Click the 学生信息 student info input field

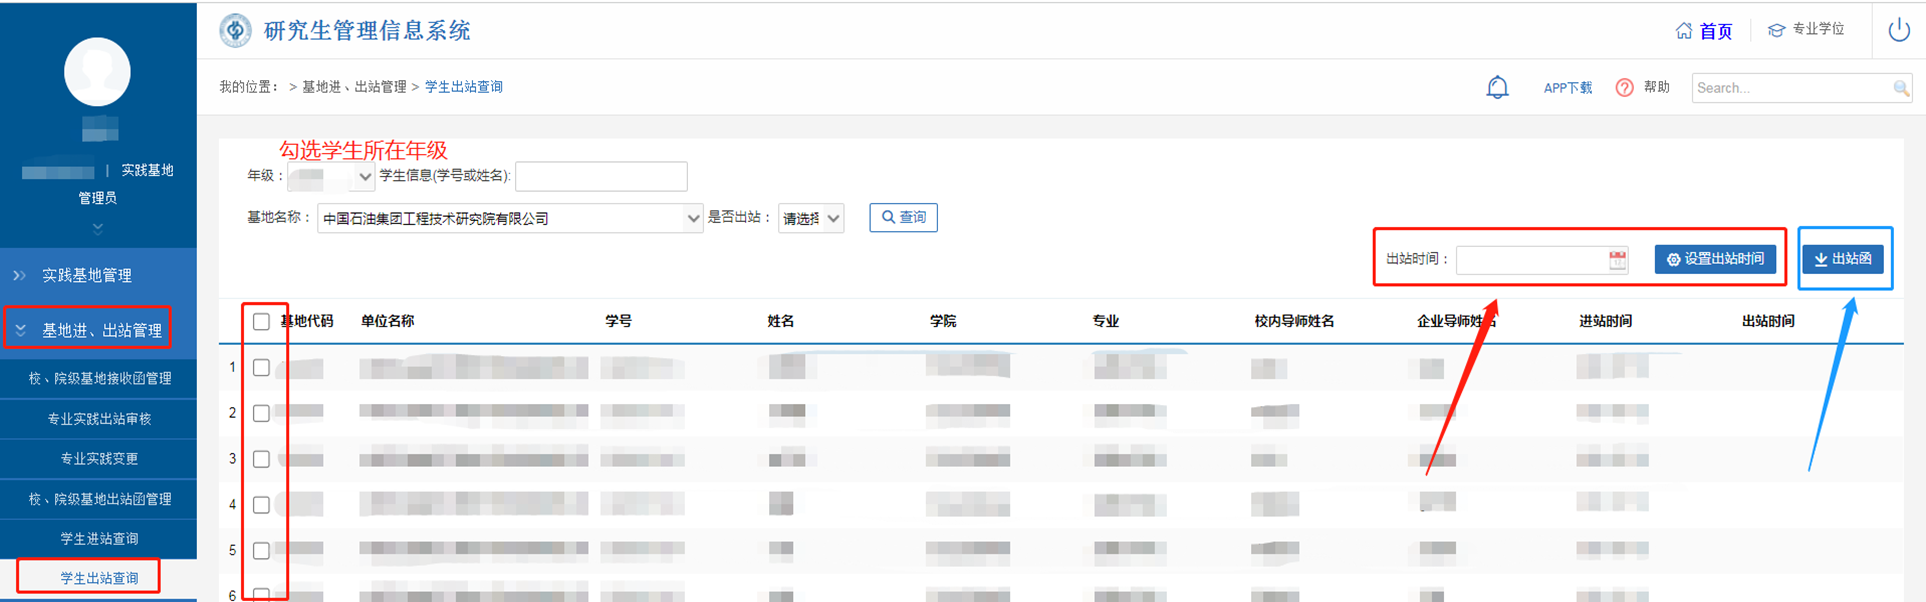click(601, 177)
